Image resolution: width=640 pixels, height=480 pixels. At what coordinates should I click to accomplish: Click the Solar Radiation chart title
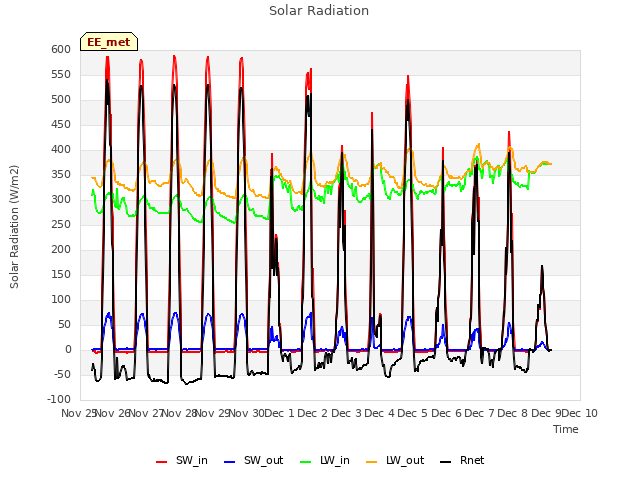(x=319, y=11)
